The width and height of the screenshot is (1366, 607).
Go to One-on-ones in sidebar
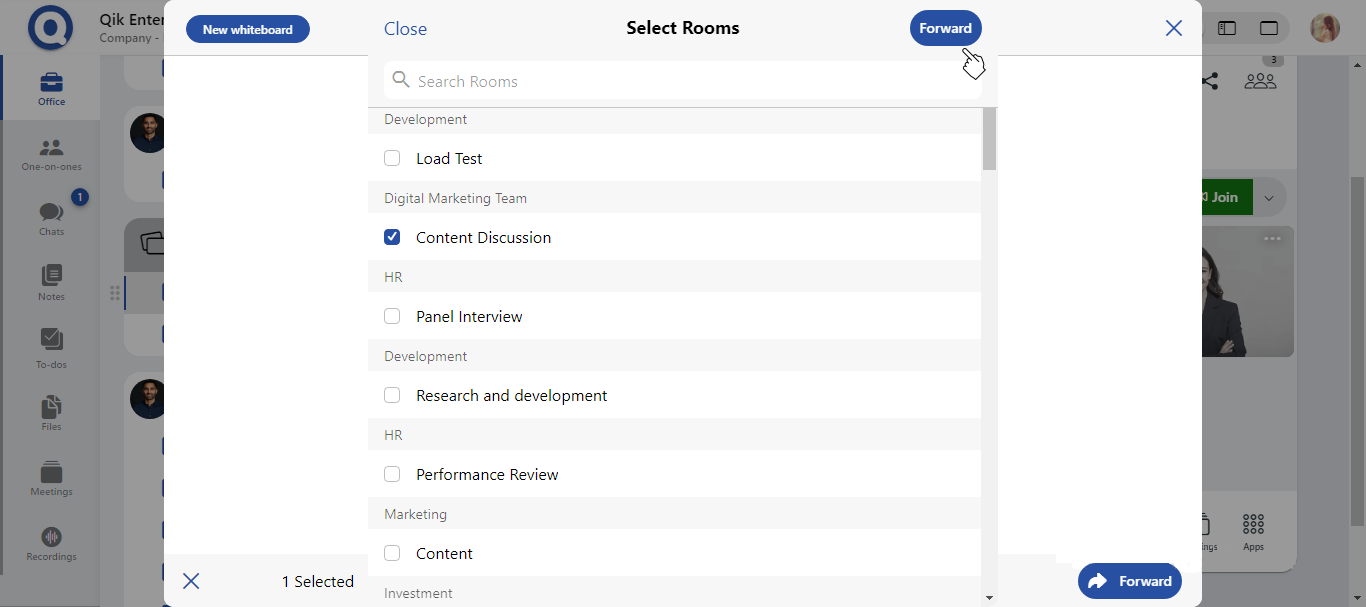click(51, 153)
